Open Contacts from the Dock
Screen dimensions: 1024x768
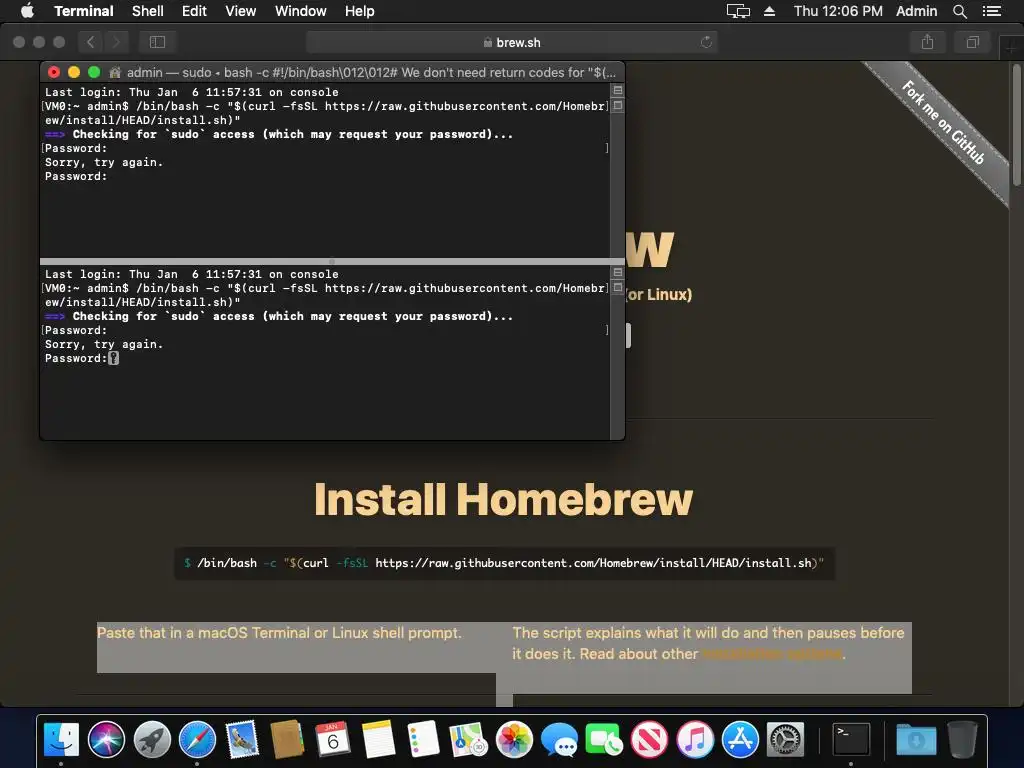[x=287, y=740]
